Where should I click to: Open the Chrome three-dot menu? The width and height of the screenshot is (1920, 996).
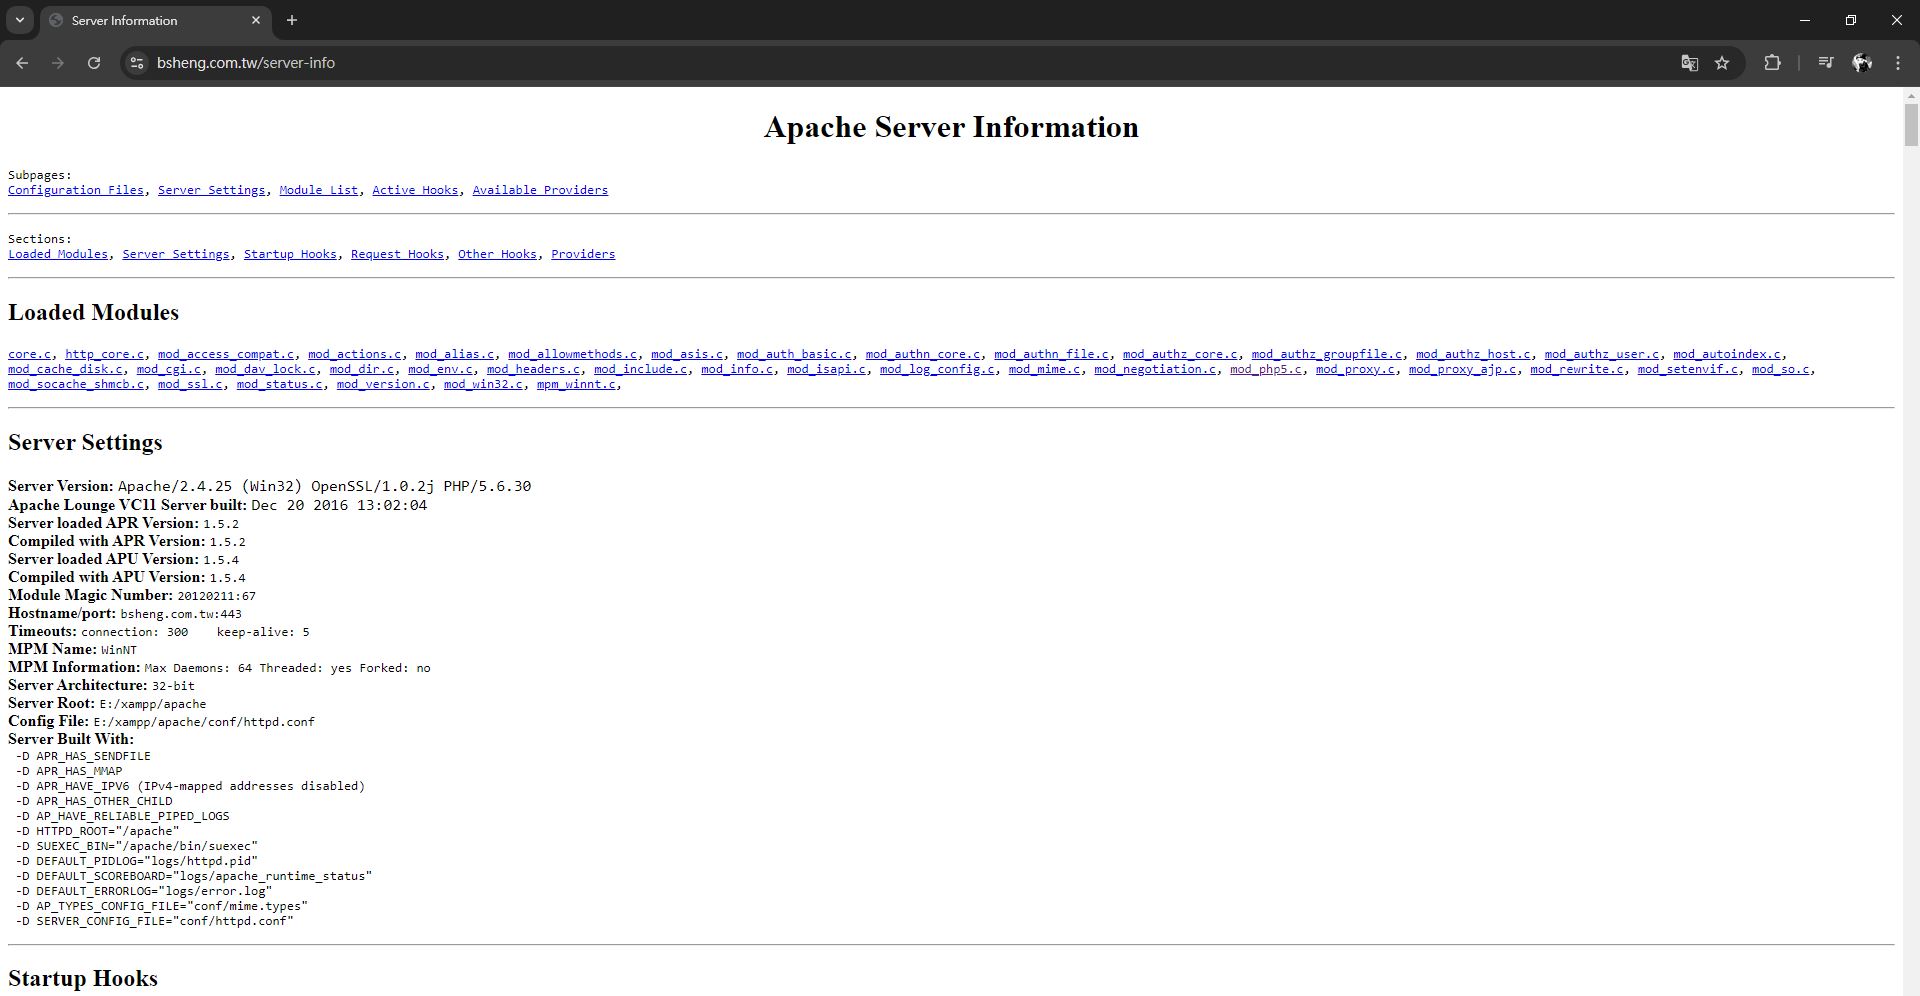1898,63
